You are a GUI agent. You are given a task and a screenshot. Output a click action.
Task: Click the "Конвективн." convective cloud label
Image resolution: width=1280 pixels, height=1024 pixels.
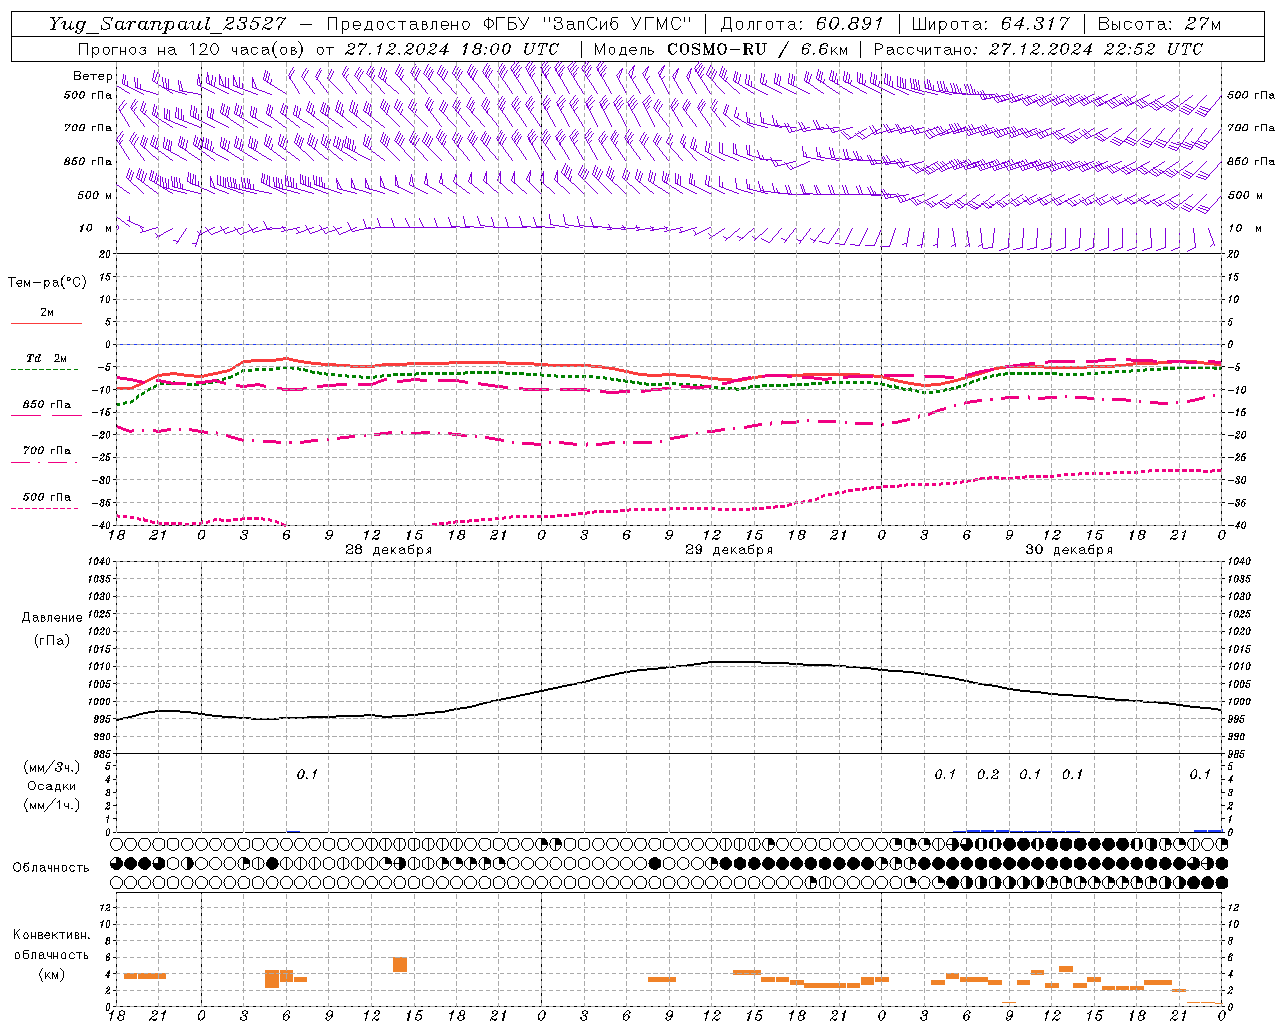(x=52, y=935)
